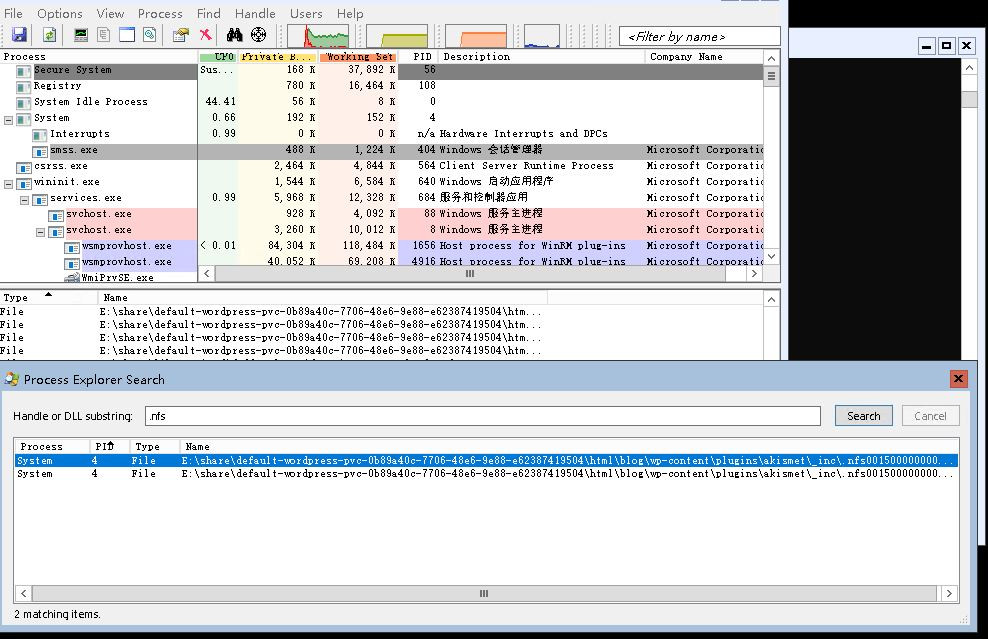Image resolution: width=988 pixels, height=639 pixels.
Task: Select the second System search result row
Action: click(486, 474)
